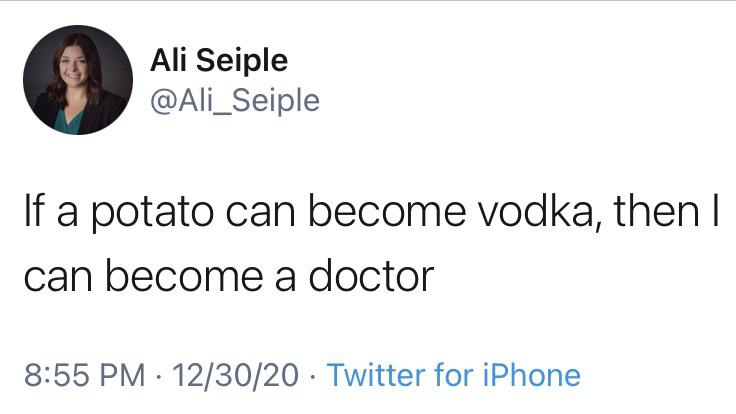Click the display name Ali Seiple
Screen dimensions: 736x414
point(218,61)
